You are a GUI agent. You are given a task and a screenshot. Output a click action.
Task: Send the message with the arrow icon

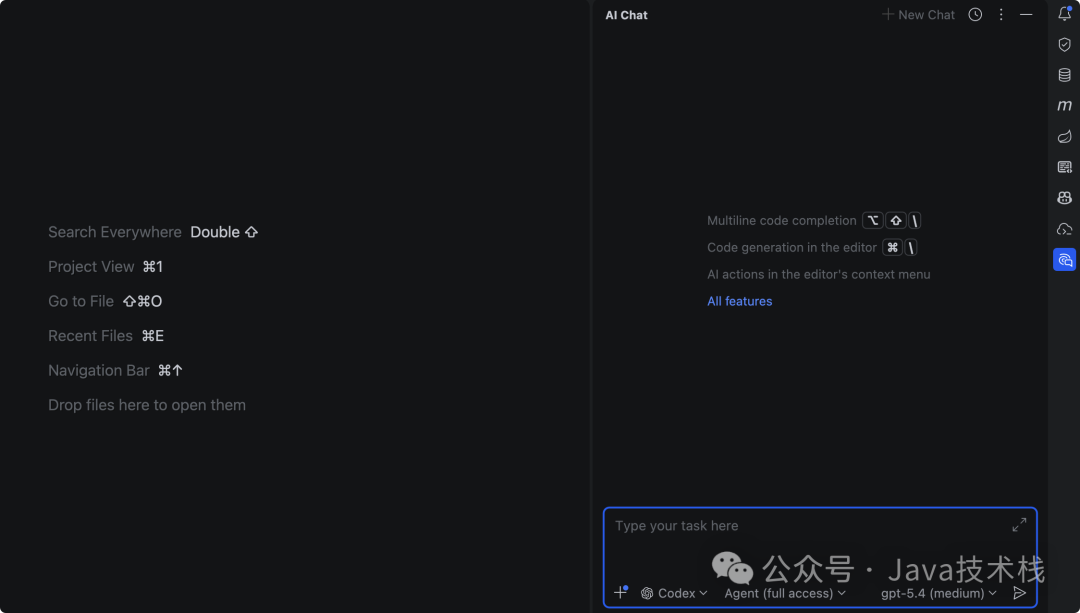click(1020, 592)
